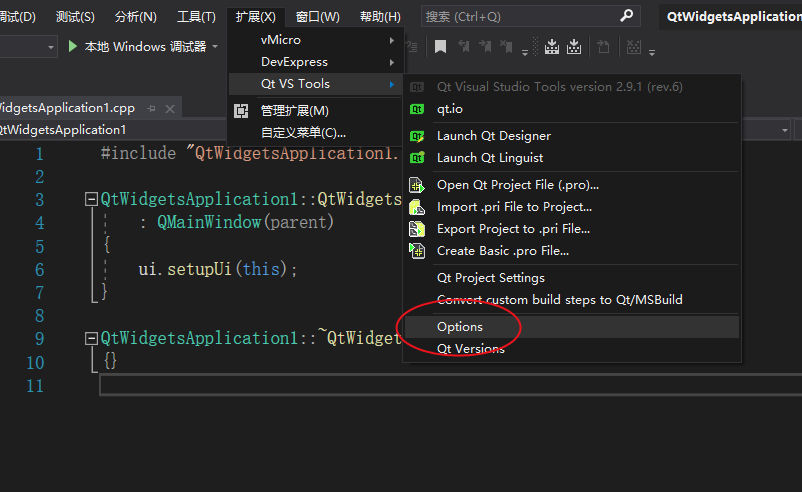Select Qt Project Settings entry

click(x=572, y=278)
